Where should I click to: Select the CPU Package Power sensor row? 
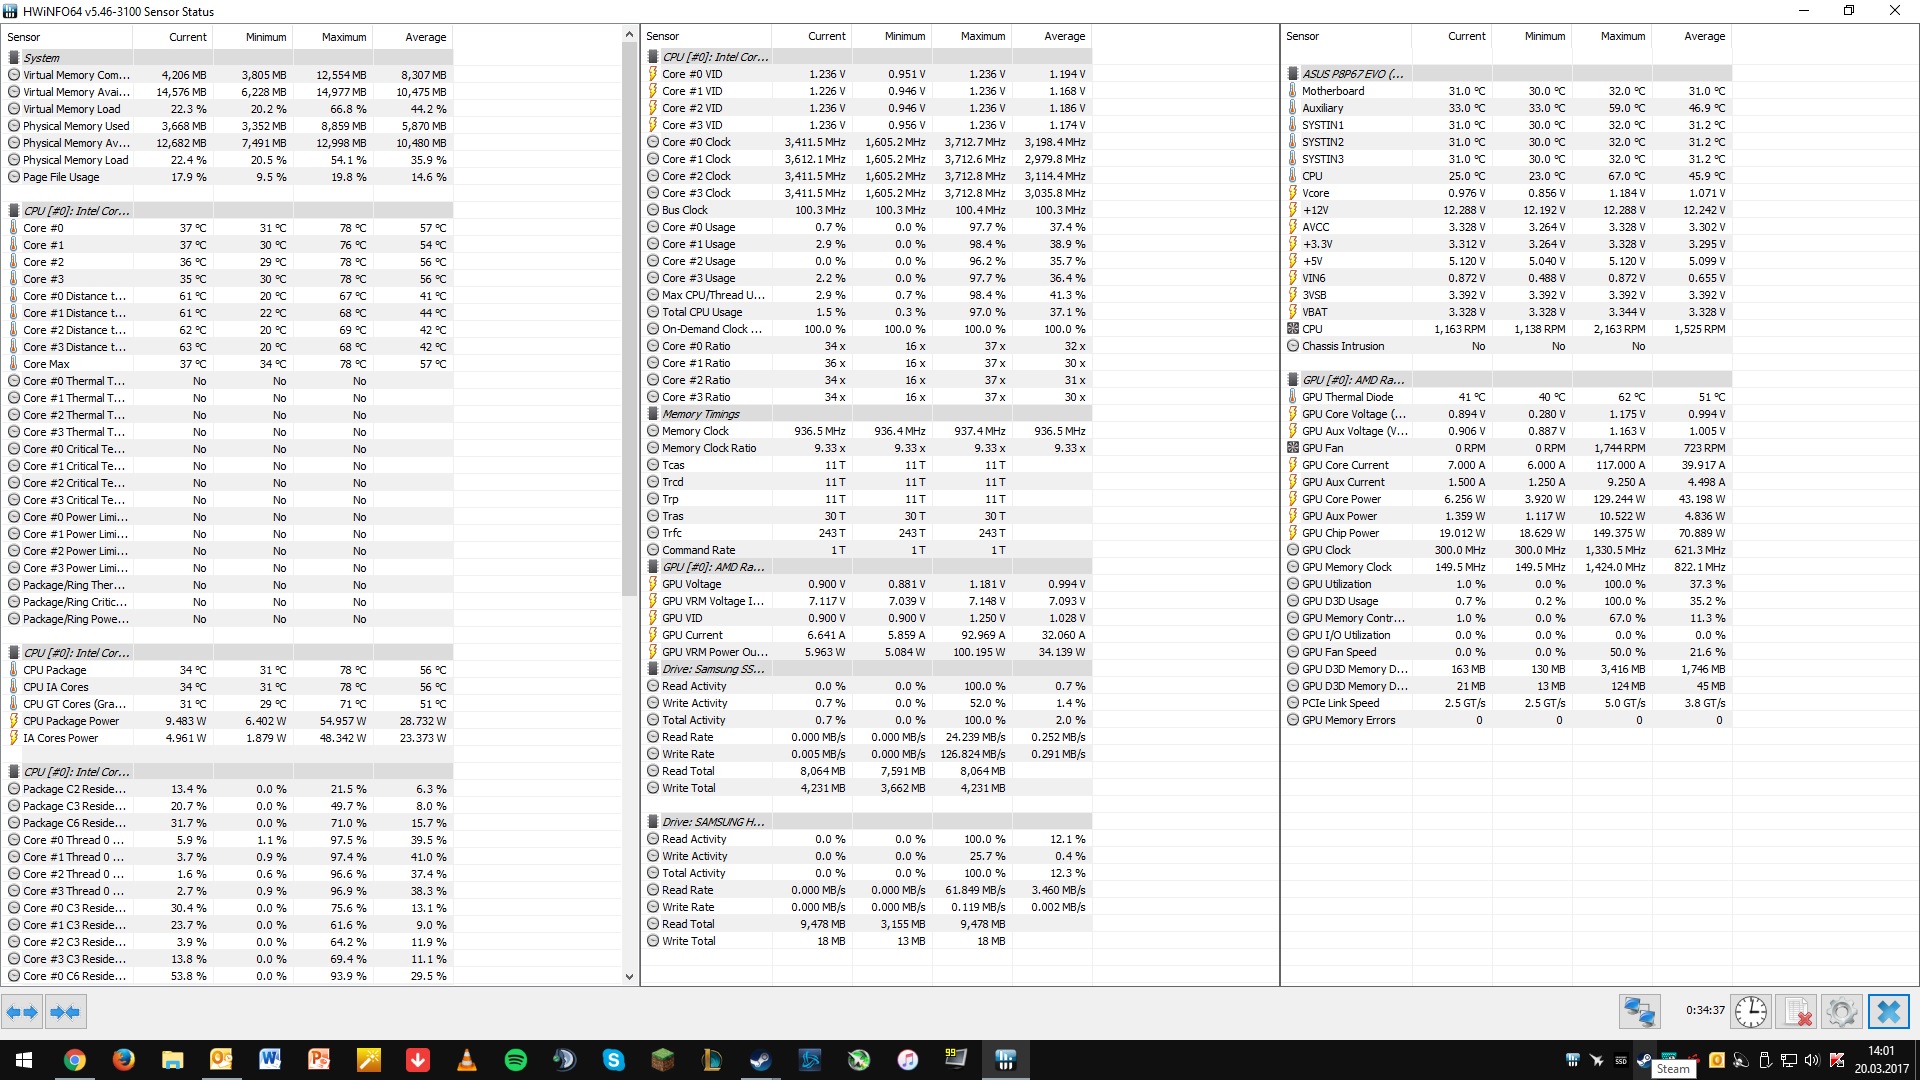(71, 721)
